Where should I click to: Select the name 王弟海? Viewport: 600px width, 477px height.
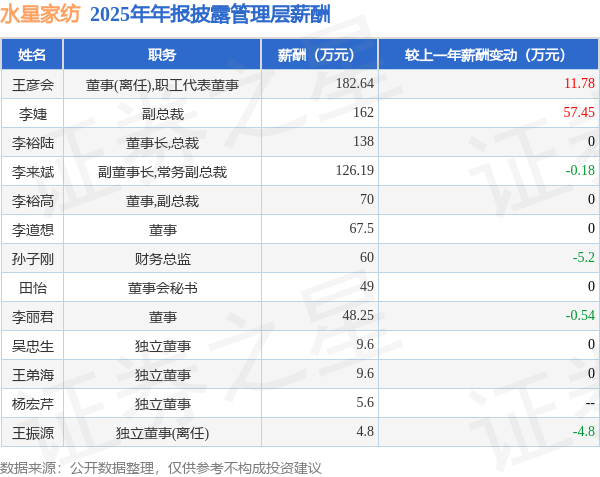tap(33, 375)
